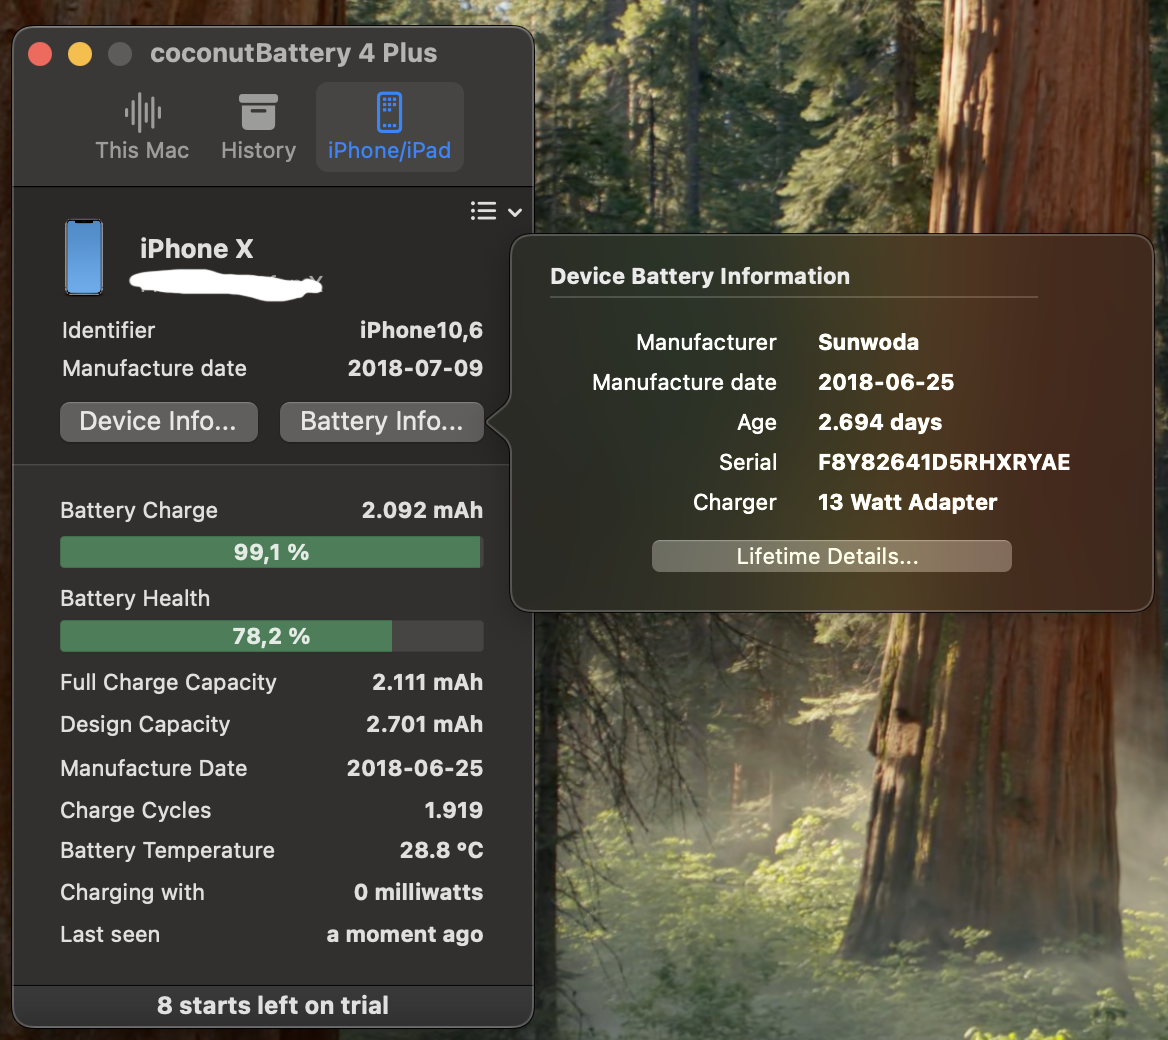Click the History tab label
Viewport: 1168px width, 1040px height.
point(258,150)
